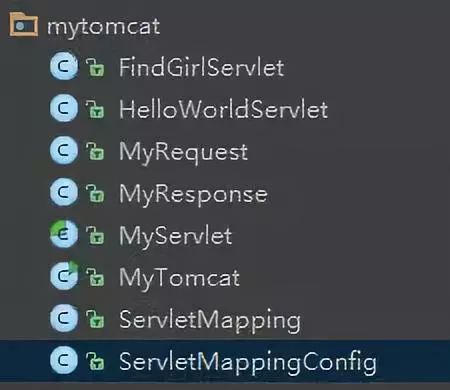Open the MyTomcat main class
The width and height of the screenshot is (450, 390).
tap(179, 279)
